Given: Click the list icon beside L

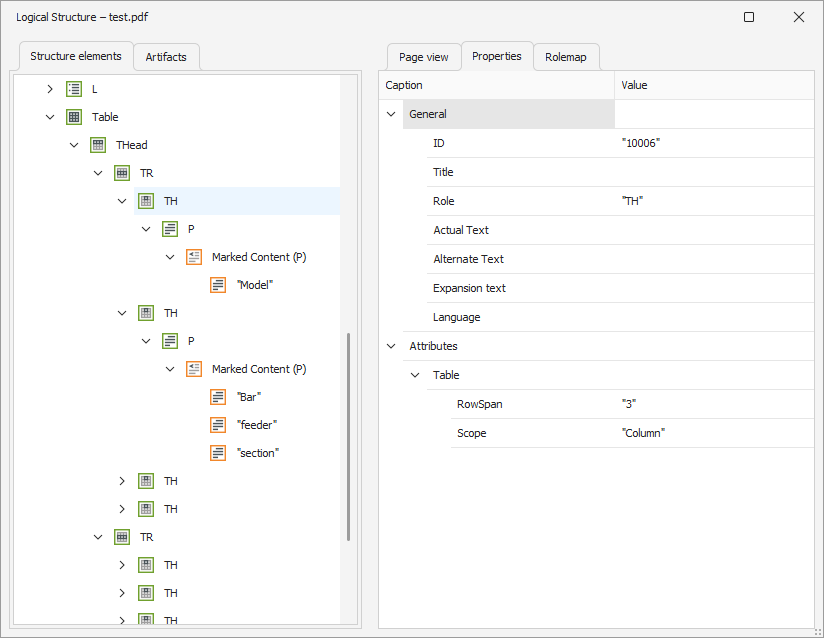Looking at the screenshot, I should coord(74,89).
